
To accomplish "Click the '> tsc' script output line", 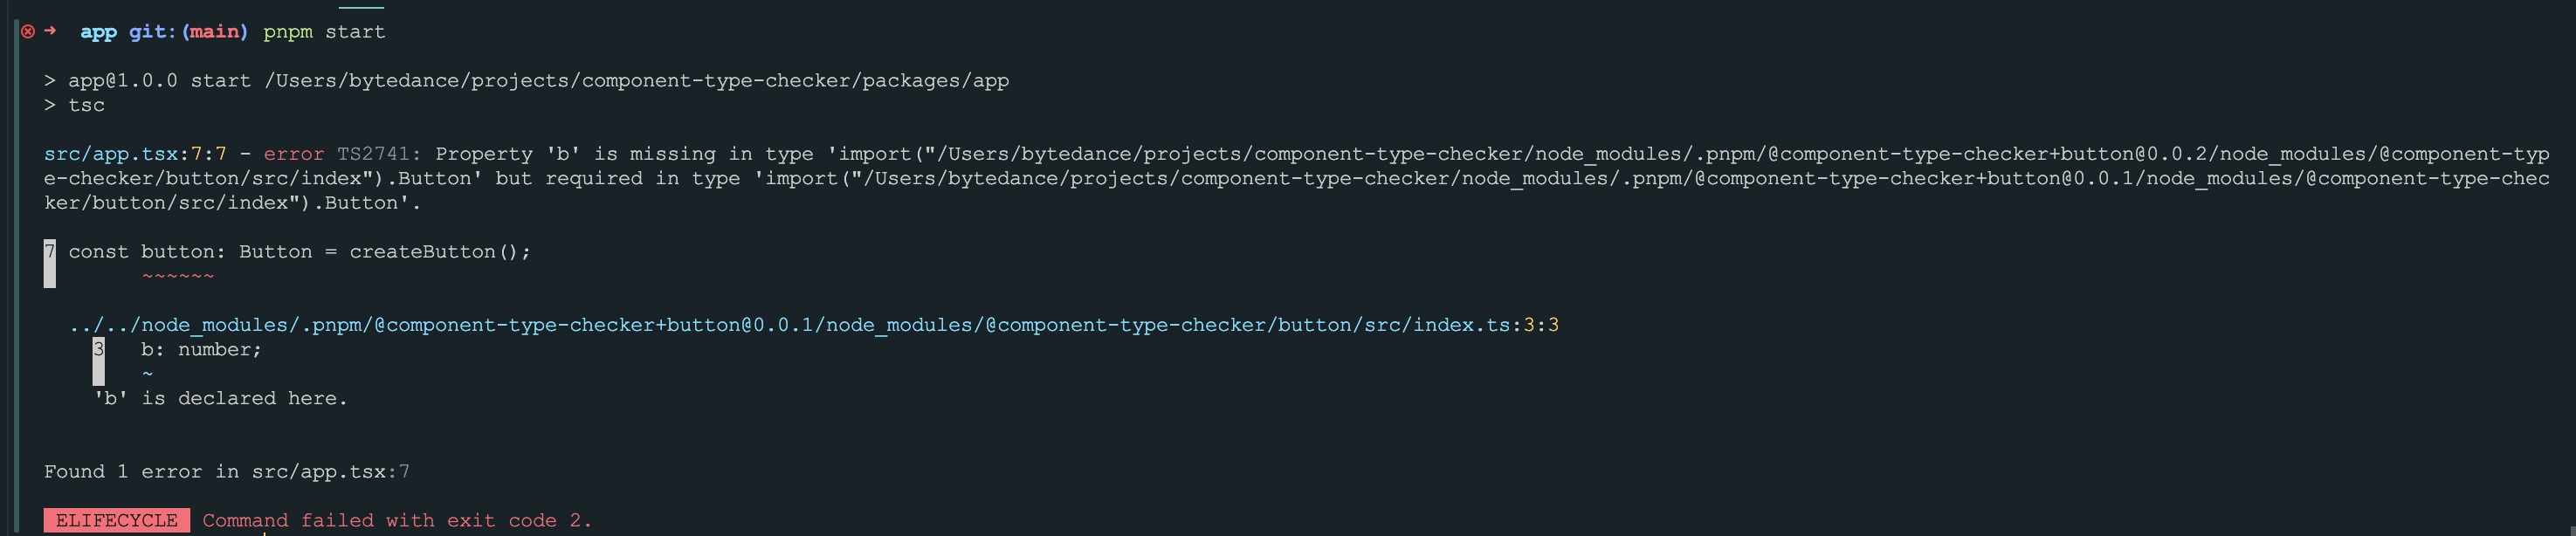I will coord(74,105).
